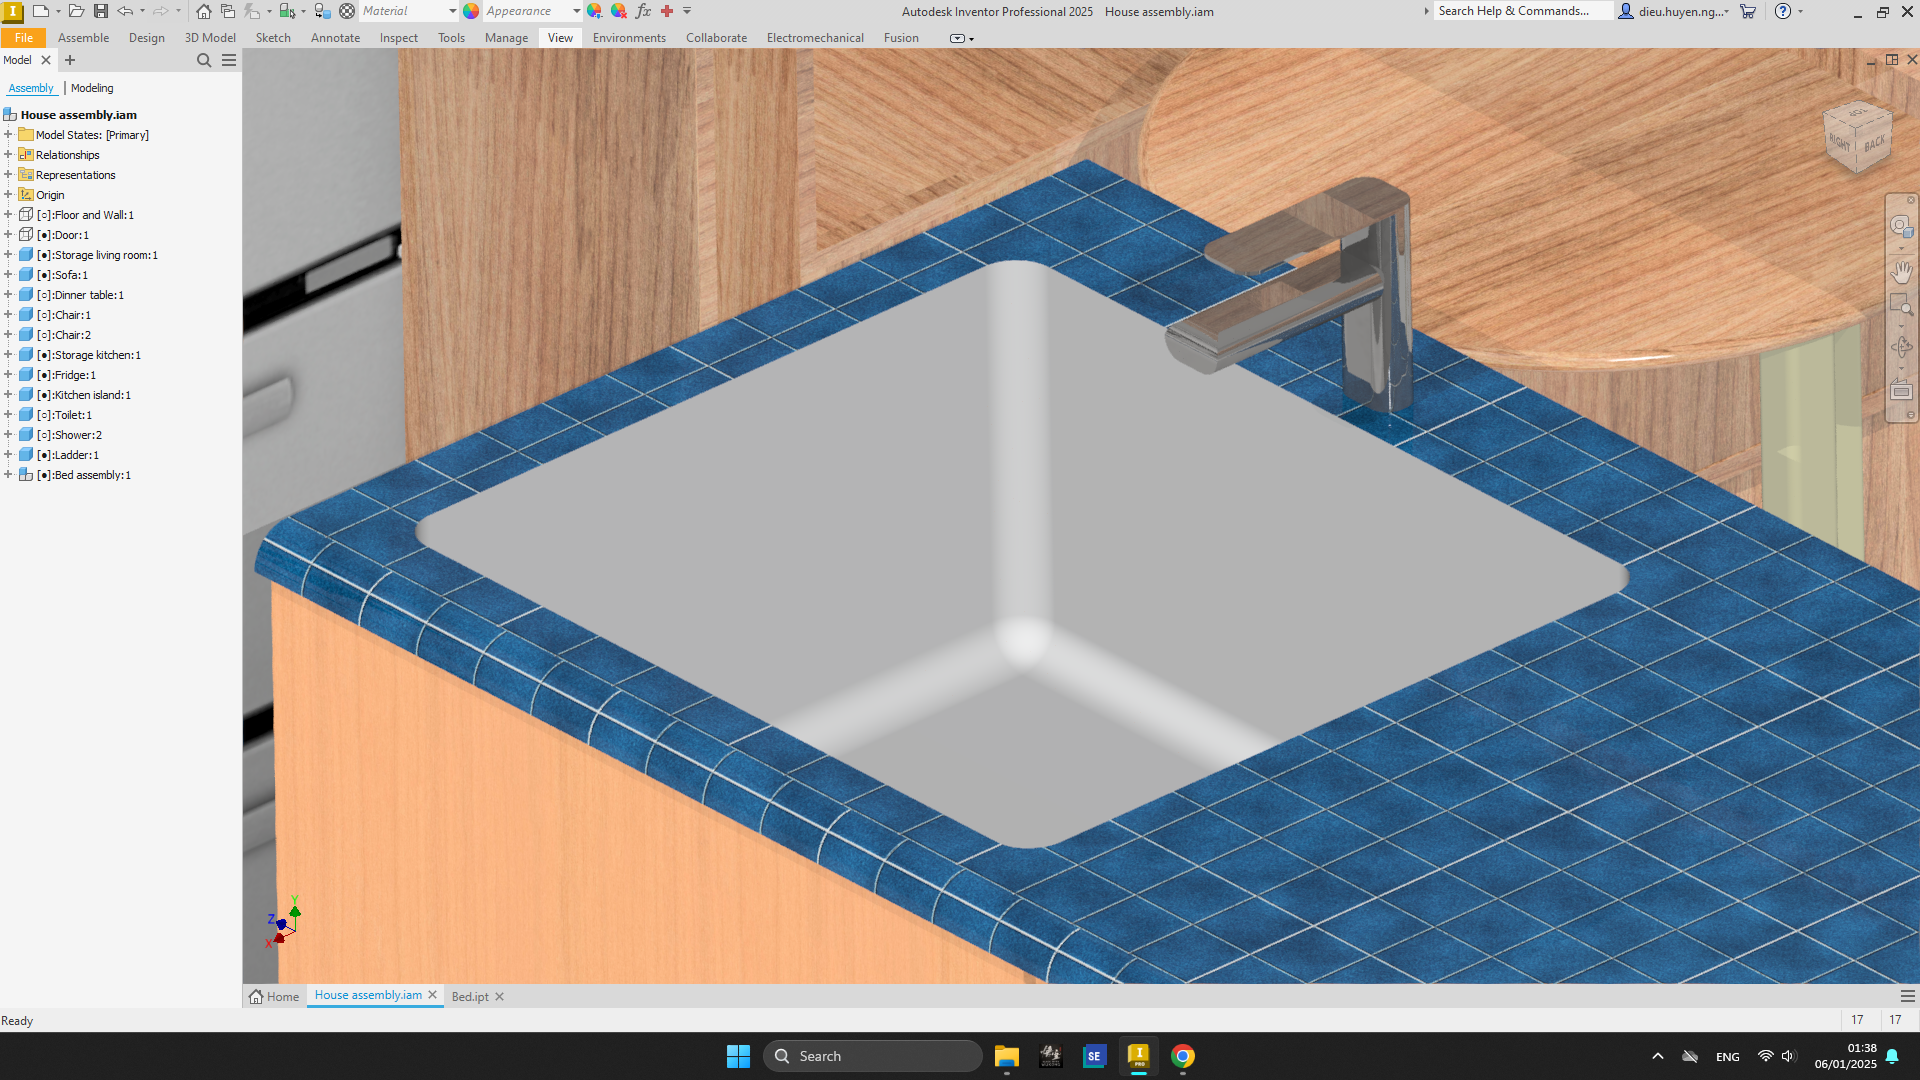Click the sphere material icon in toolbar
The image size is (1920, 1080).
347,11
